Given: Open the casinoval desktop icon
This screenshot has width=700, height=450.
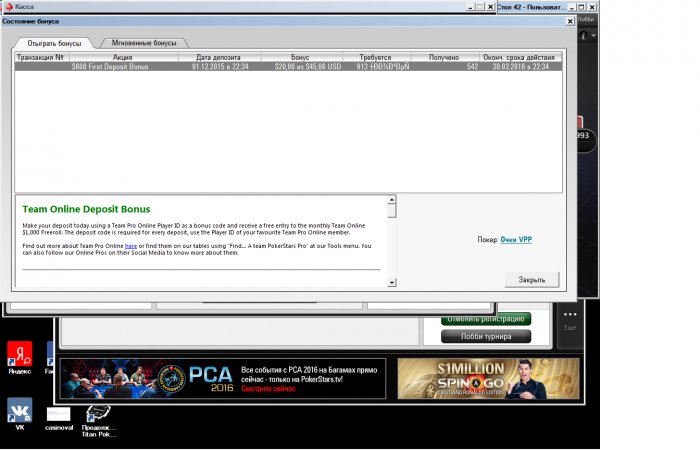Looking at the screenshot, I should point(58,418).
